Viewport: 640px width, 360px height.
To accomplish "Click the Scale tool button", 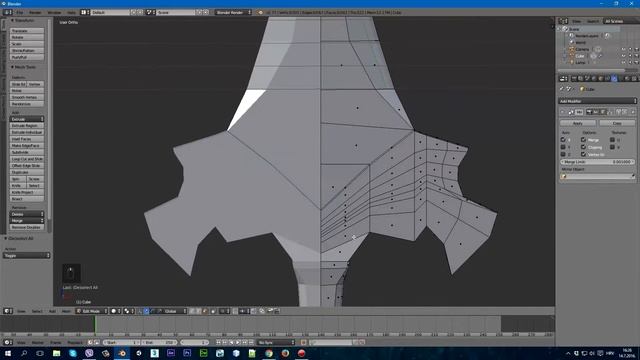I will tap(27, 44).
